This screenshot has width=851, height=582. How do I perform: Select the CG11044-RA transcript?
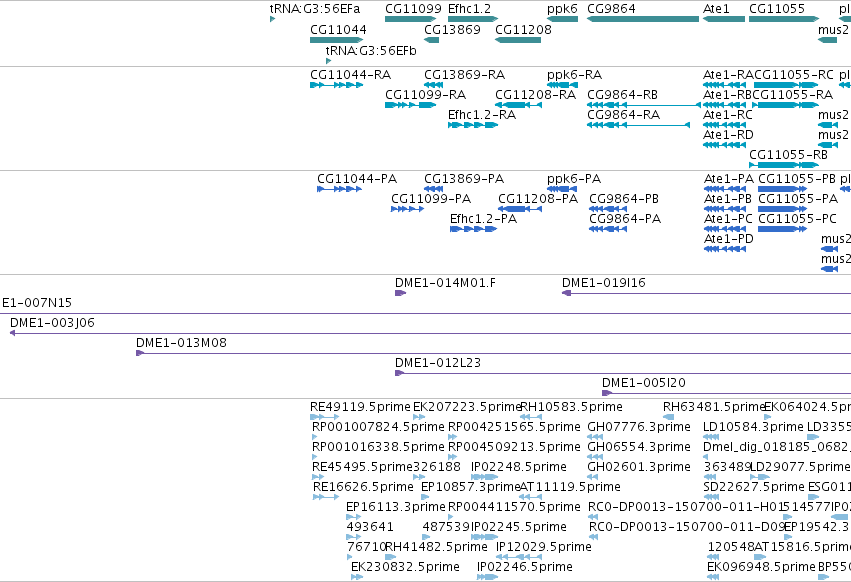pos(336,85)
